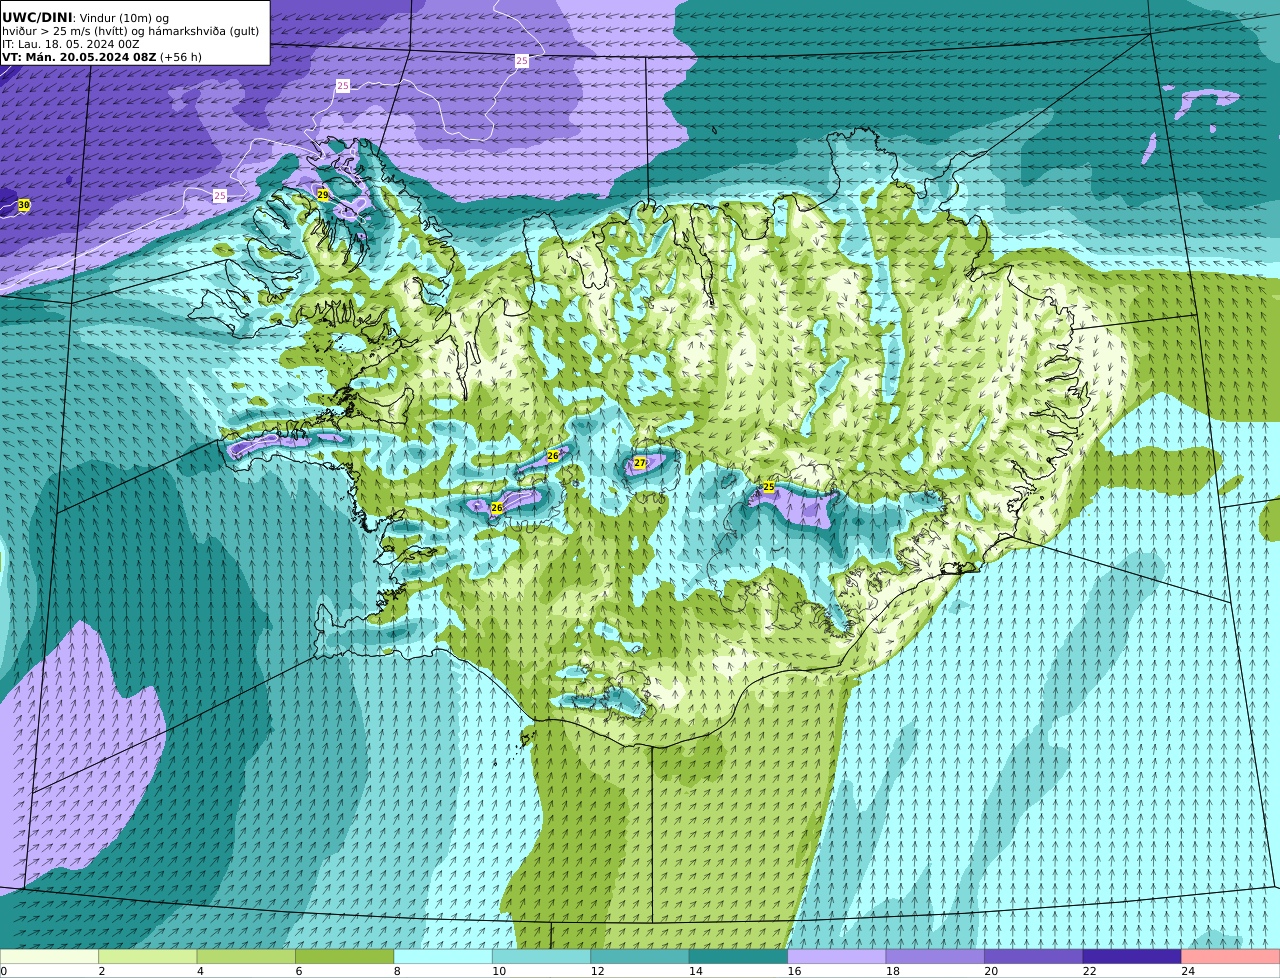This screenshot has height=978, width=1280.
Task: Click the legend tick label '12'
Action: click(x=597, y=971)
